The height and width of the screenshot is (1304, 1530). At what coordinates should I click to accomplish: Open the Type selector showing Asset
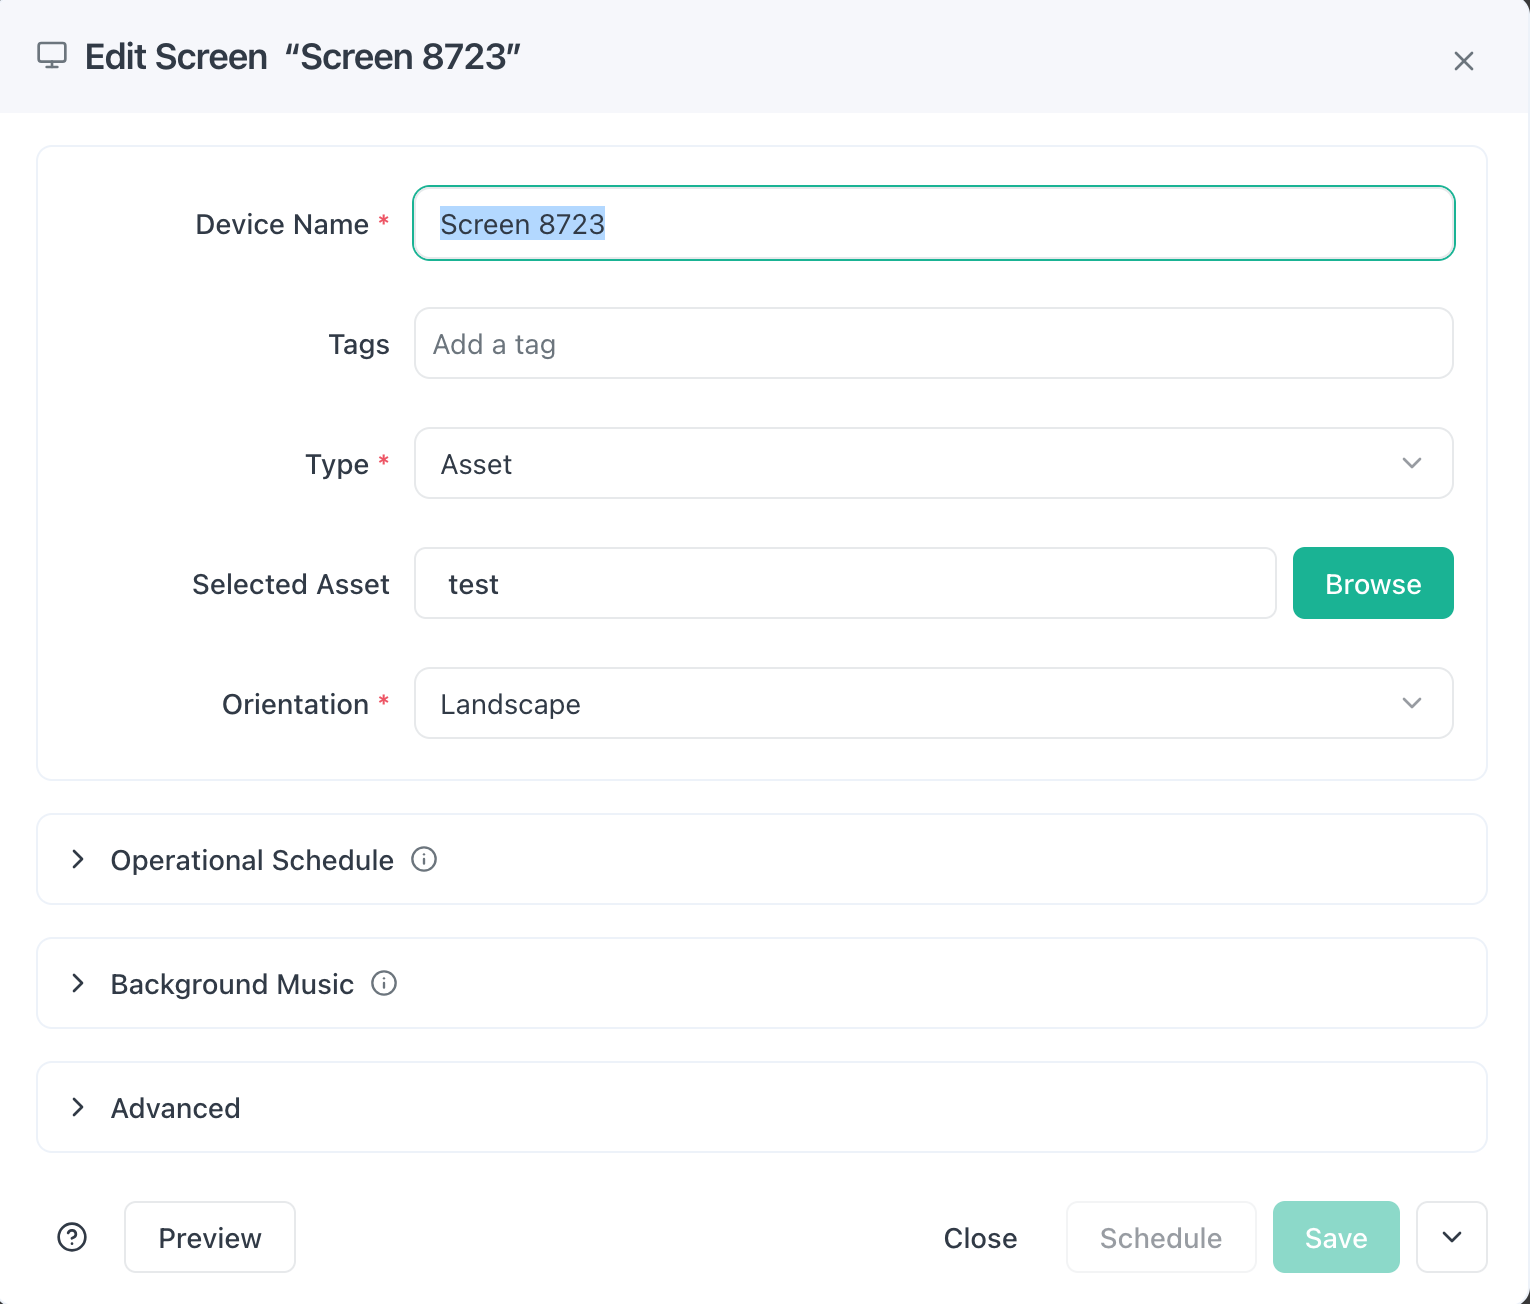point(933,463)
